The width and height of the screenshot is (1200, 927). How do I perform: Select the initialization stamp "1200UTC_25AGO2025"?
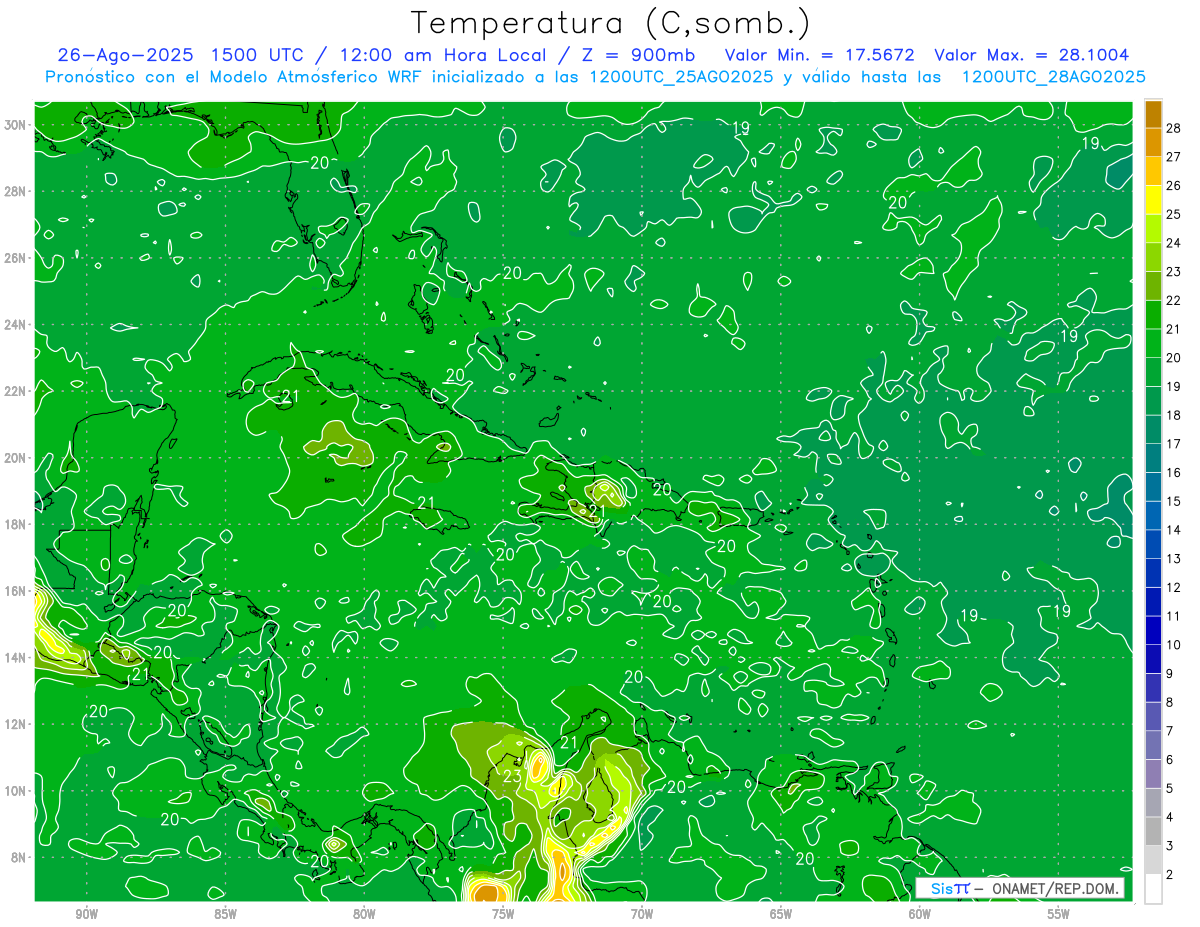coord(680,77)
